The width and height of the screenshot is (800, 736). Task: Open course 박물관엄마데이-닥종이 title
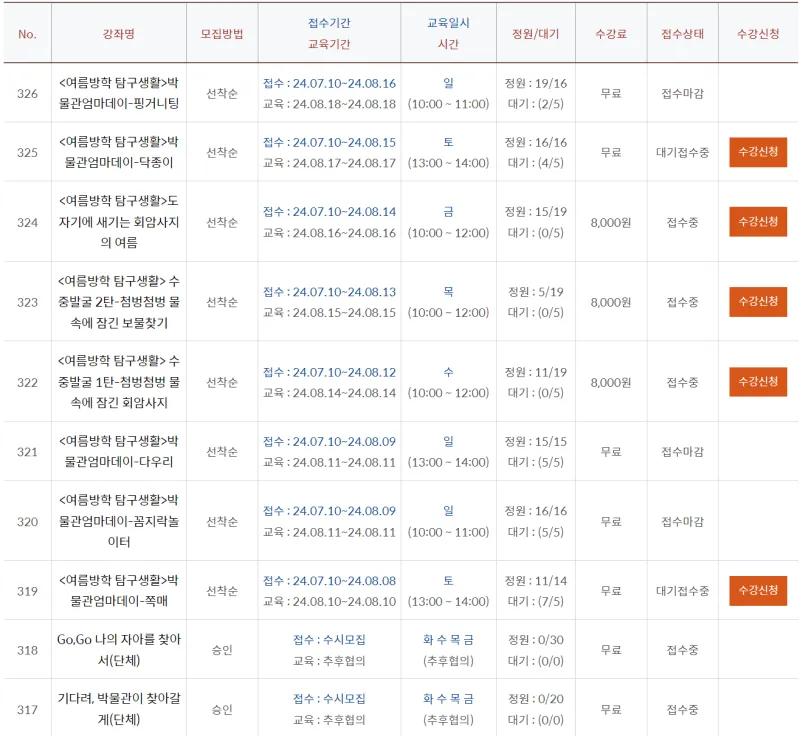tap(119, 152)
